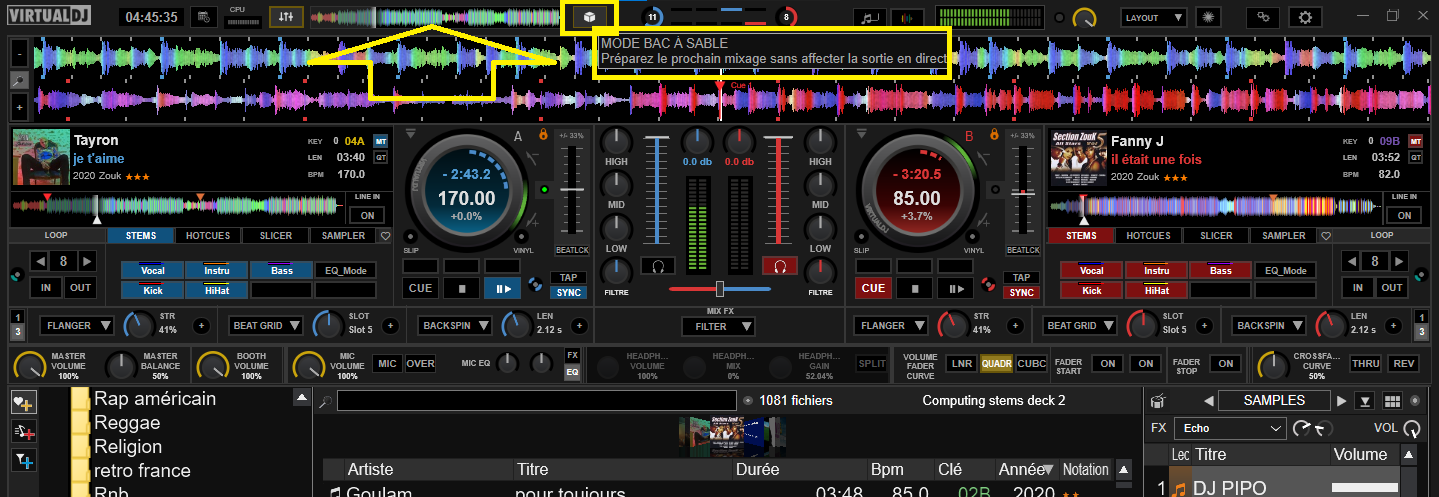Click deck B red CUE button
1439x497 pixels.
(x=874, y=288)
